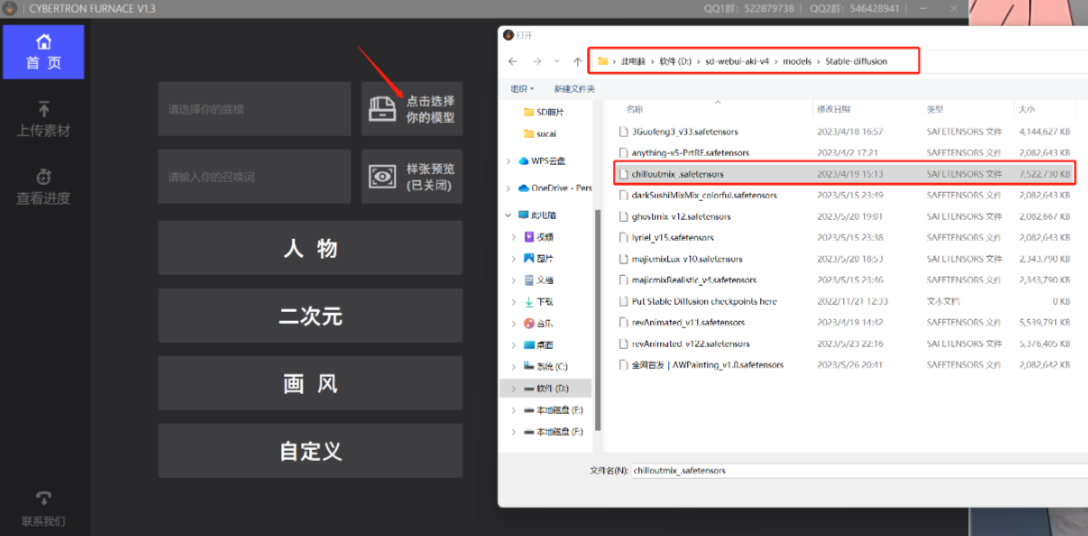
Task: Sort by 类型 column header
Action: [935, 110]
